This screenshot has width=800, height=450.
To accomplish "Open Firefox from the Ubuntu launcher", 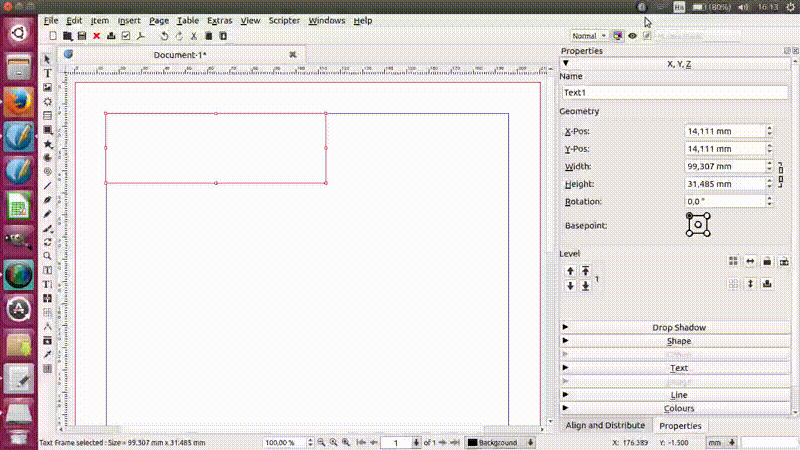I will [x=17, y=102].
